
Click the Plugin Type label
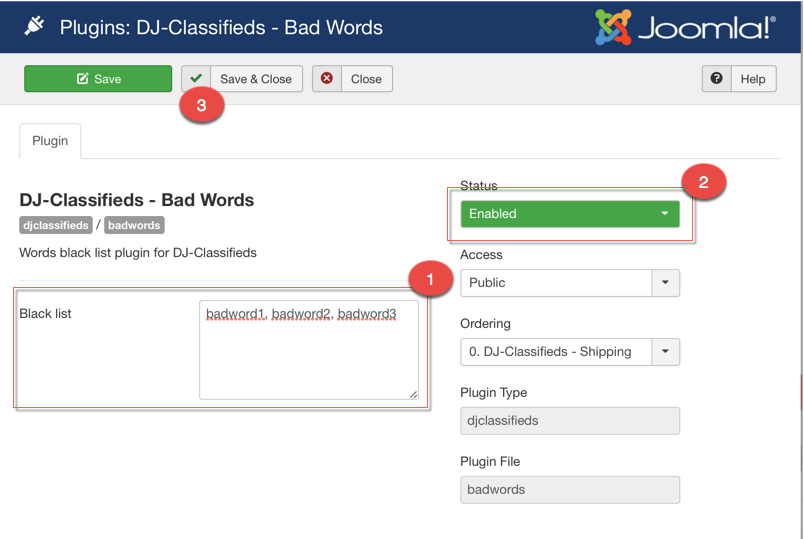click(x=493, y=392)
